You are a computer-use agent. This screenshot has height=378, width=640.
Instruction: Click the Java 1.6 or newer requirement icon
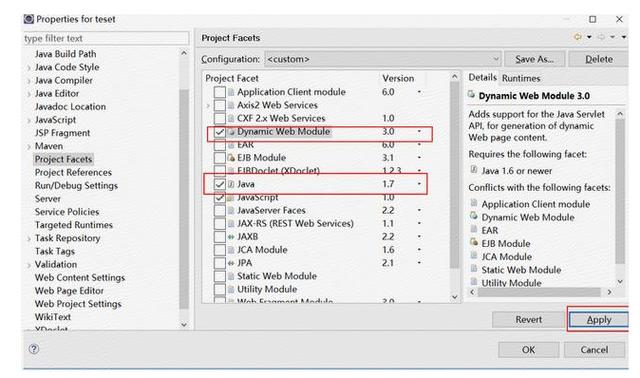pyautogui.click(x=474, y=169)
